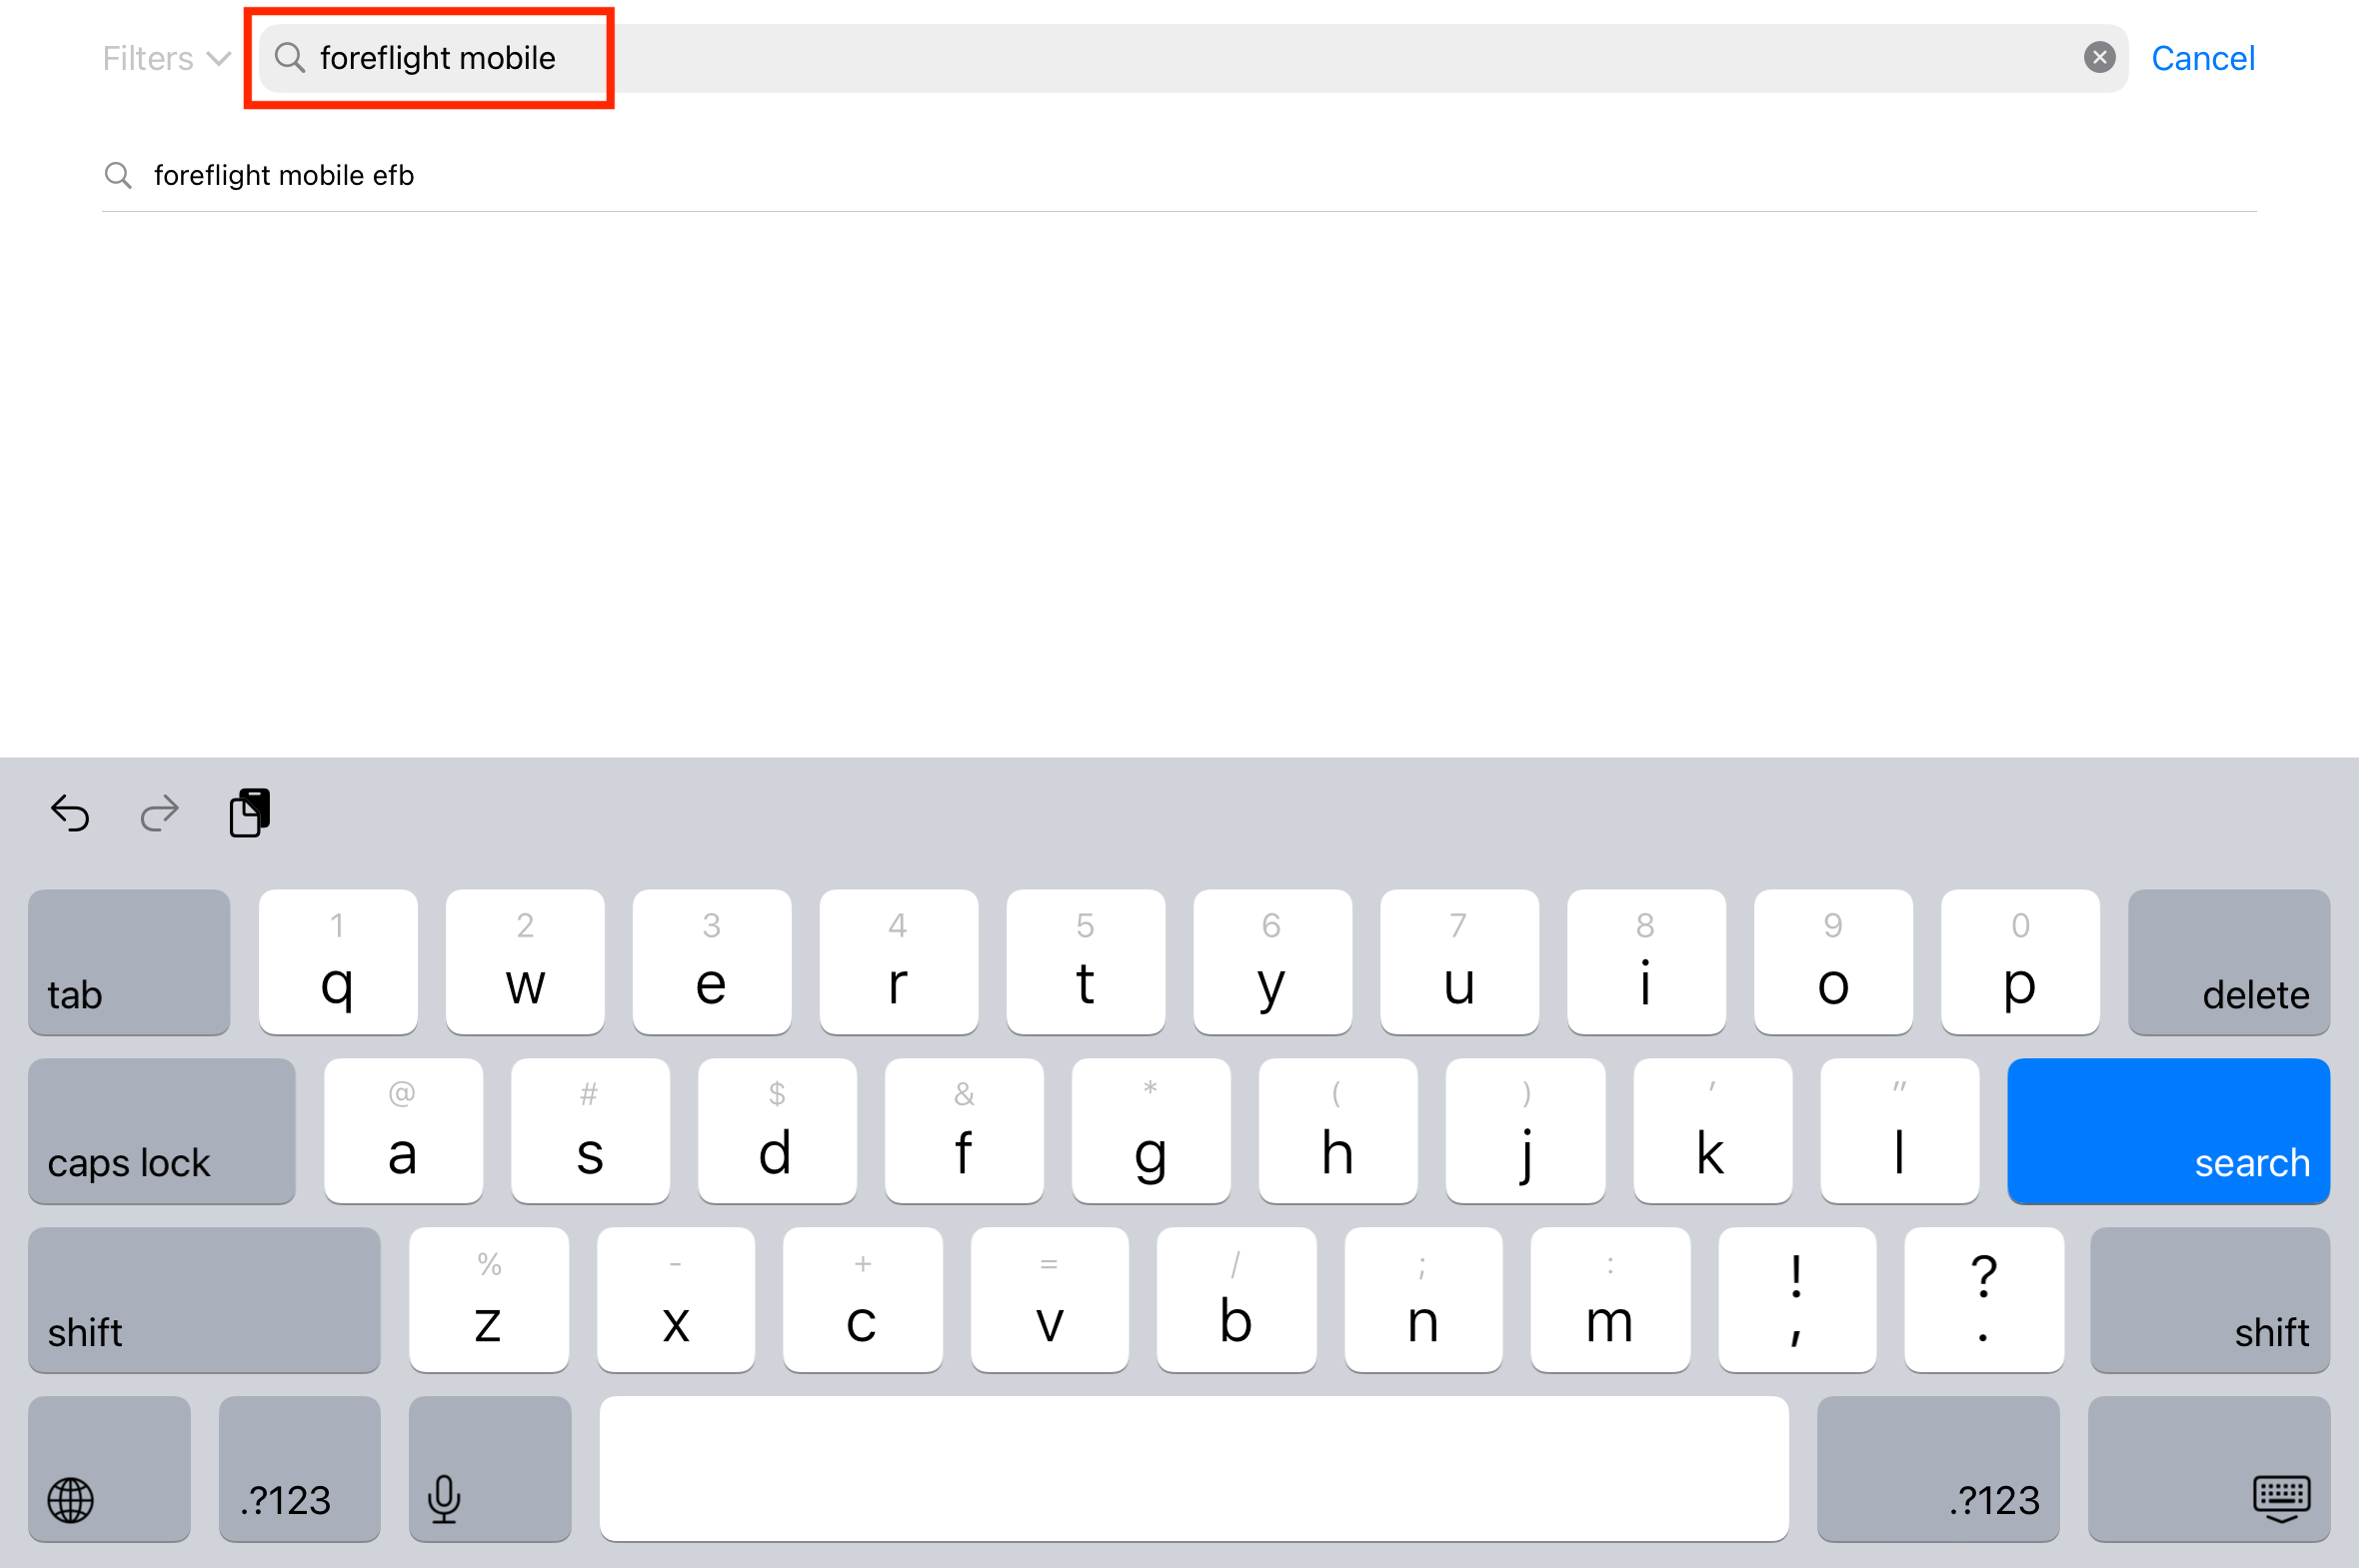Tap the h key
Image resolution: width=2359 pixels, height=1568 pixels.
pos(1338,1131)
